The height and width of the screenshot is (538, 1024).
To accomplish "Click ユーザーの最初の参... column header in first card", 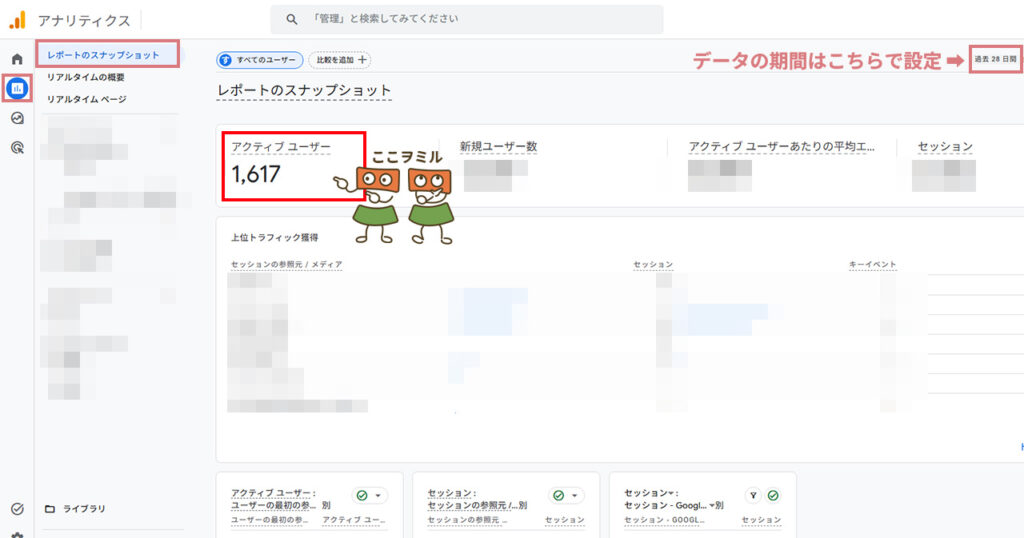I will point(270,520).
